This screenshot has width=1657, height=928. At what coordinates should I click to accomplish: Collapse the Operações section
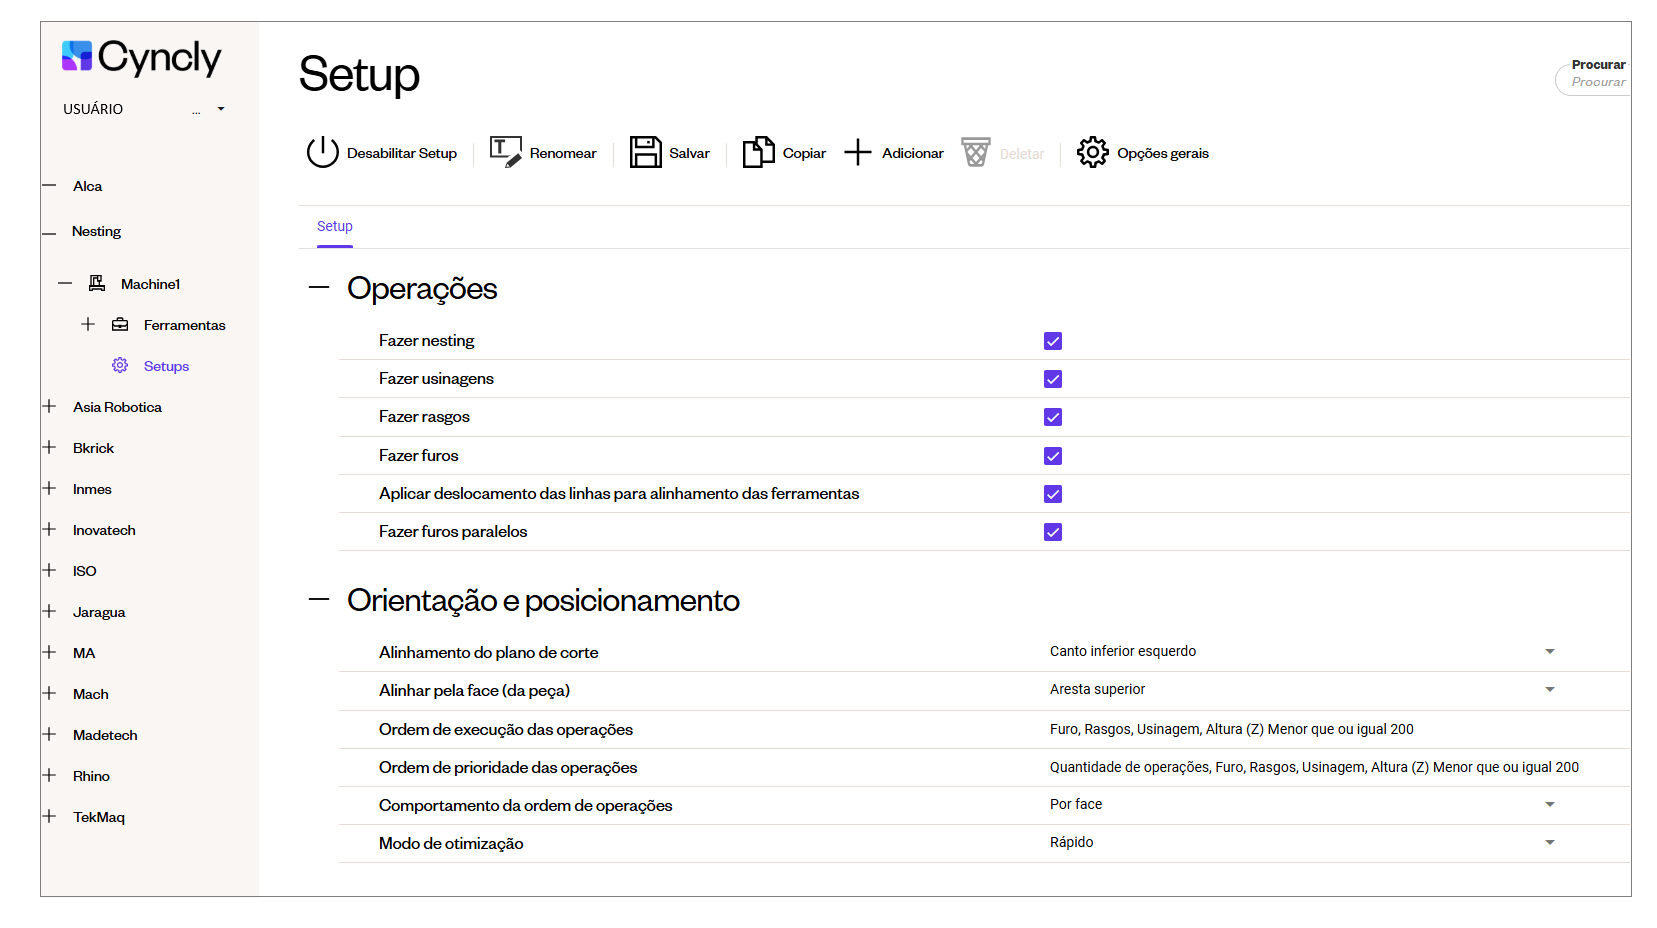[x=319, y=288]
